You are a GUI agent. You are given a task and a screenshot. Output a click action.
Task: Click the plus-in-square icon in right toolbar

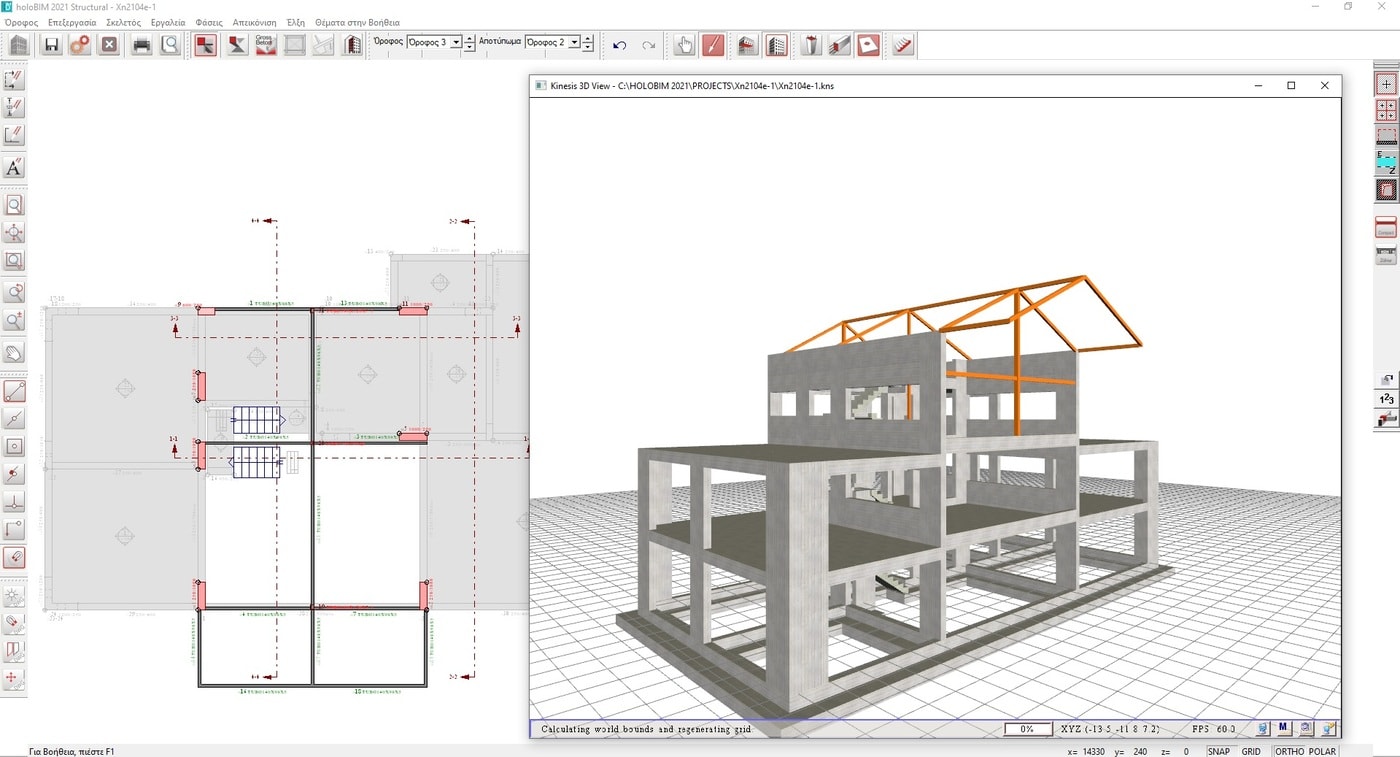[x=1386, y=85]
